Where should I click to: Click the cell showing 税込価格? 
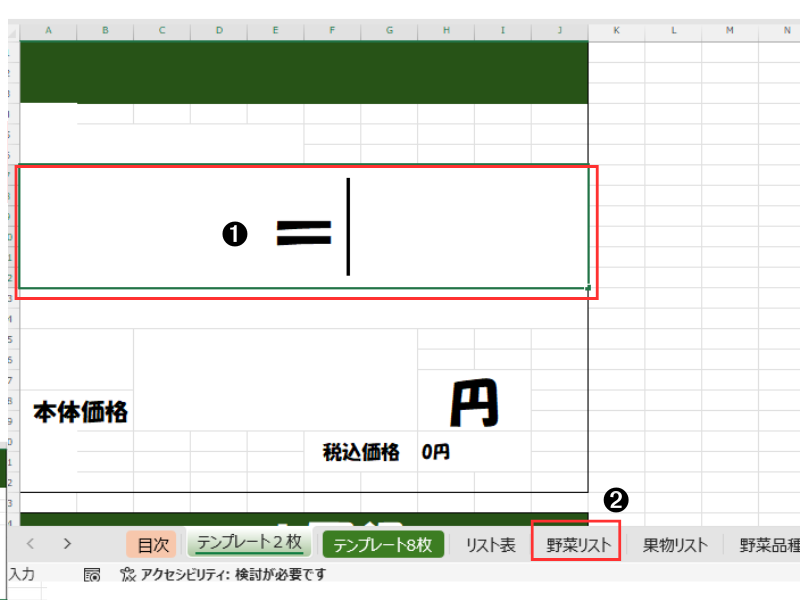pyautogui.click(x=360, y=452)
